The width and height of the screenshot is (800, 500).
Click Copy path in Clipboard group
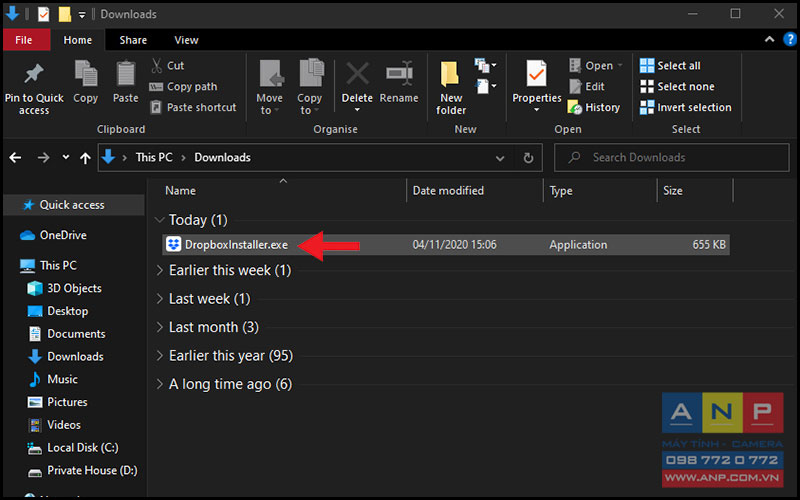point(183,86)
